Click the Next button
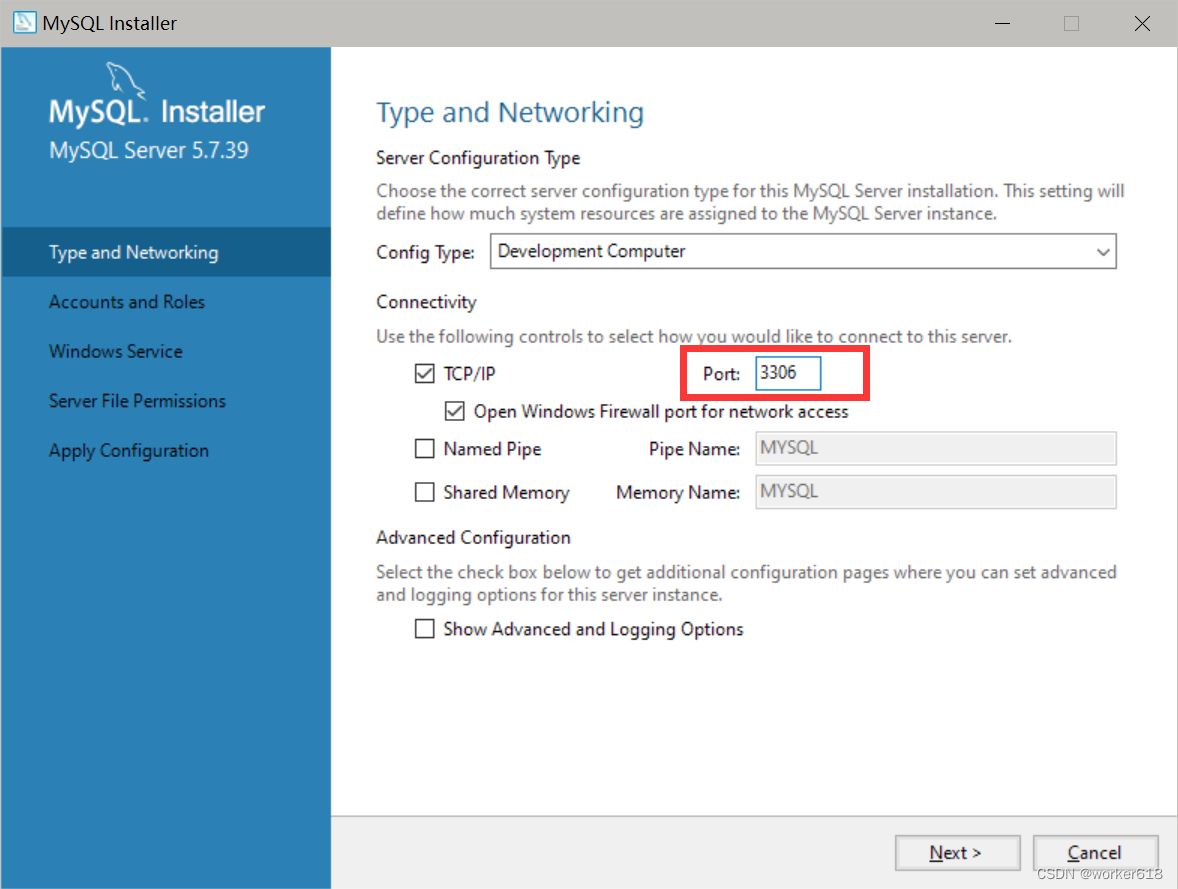Image resolution: width=1178 pixels, height=889 pixels. 957,853
